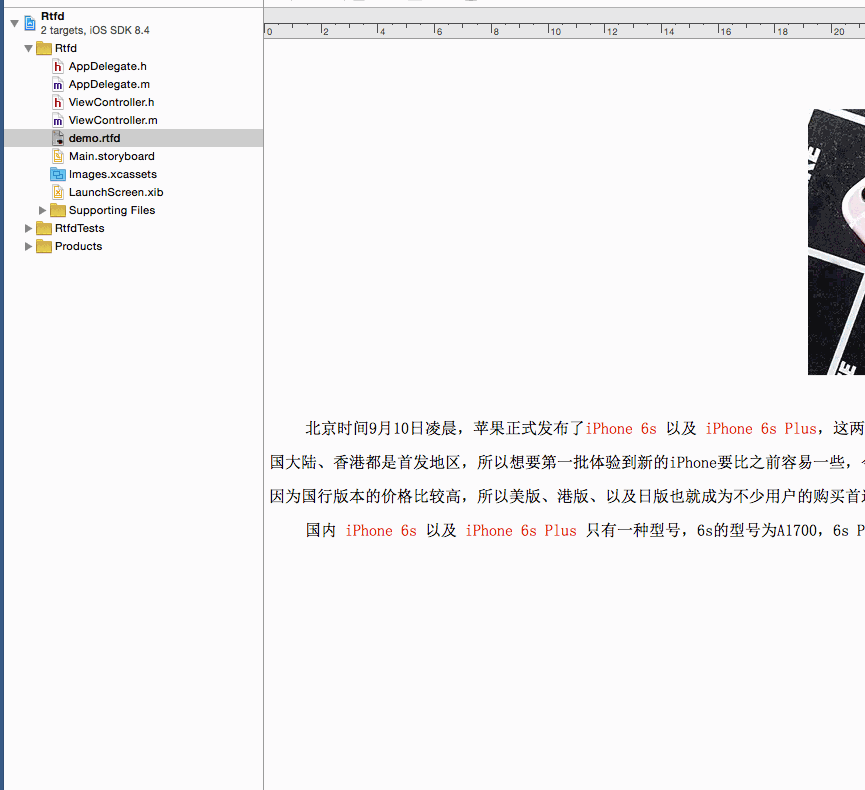Click text '因为国行版本的价格比较高'
Viewport: 865px width, 790px height.
pyautogui.click(x=366, y=496)
